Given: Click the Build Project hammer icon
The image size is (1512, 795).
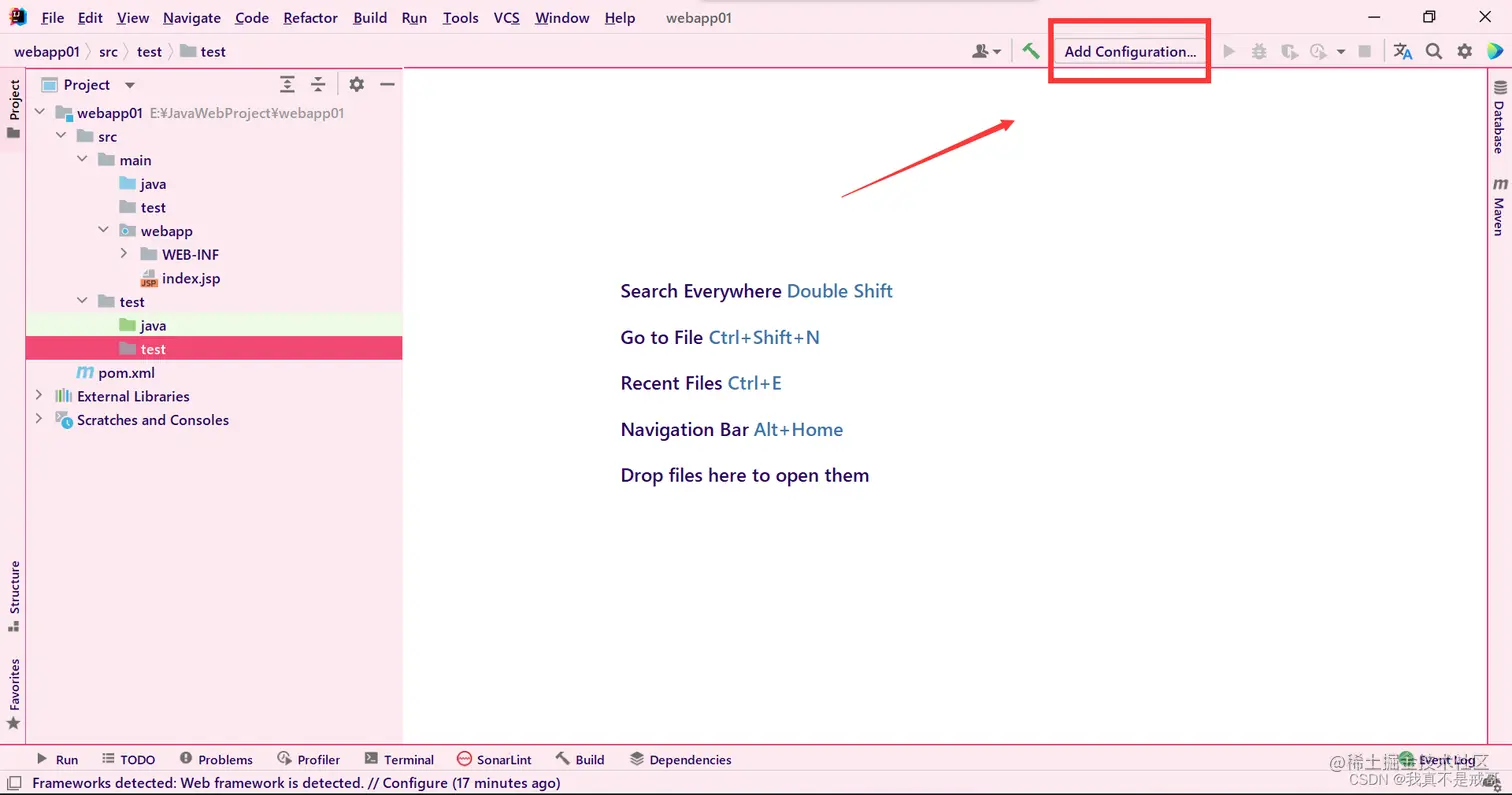Looking at the screenshot, I should click(x=1030, y=51).
